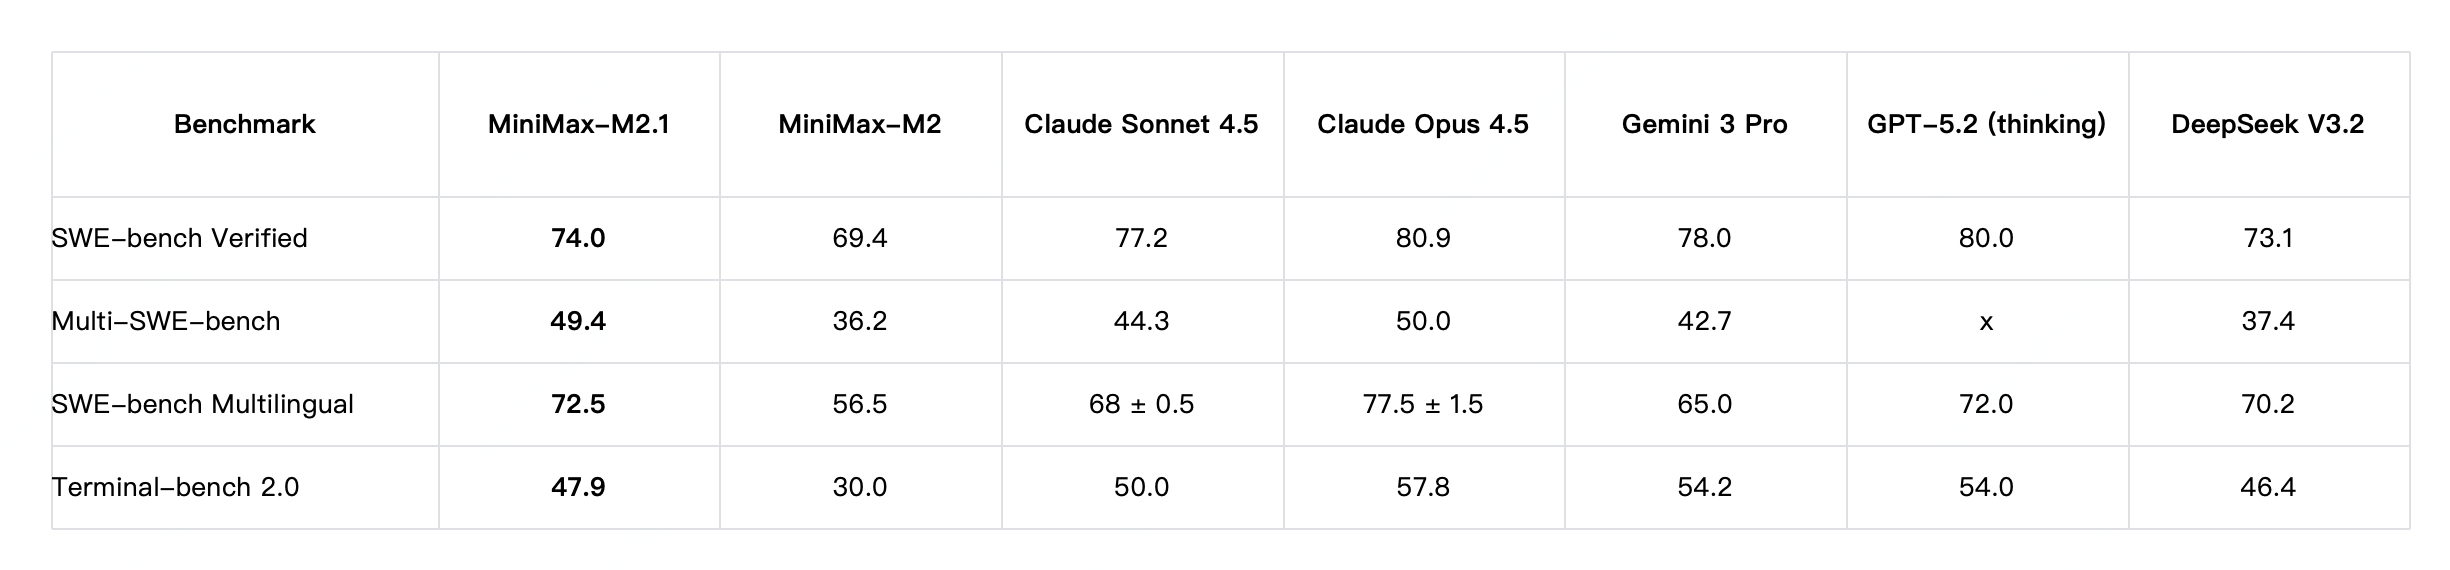Select the DeepSeek V3.2 column header
The height and width of the screenshot is (570, 2450).
[2268, 124]
